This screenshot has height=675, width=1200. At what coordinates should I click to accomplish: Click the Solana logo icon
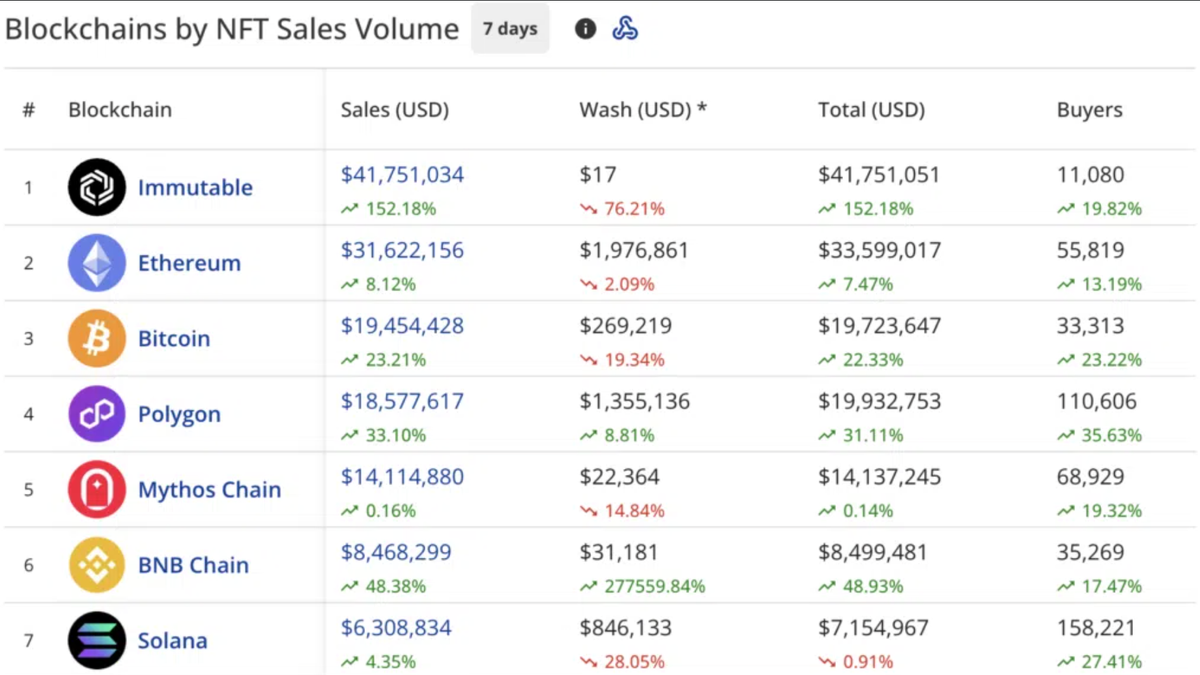tap(97, 640)
